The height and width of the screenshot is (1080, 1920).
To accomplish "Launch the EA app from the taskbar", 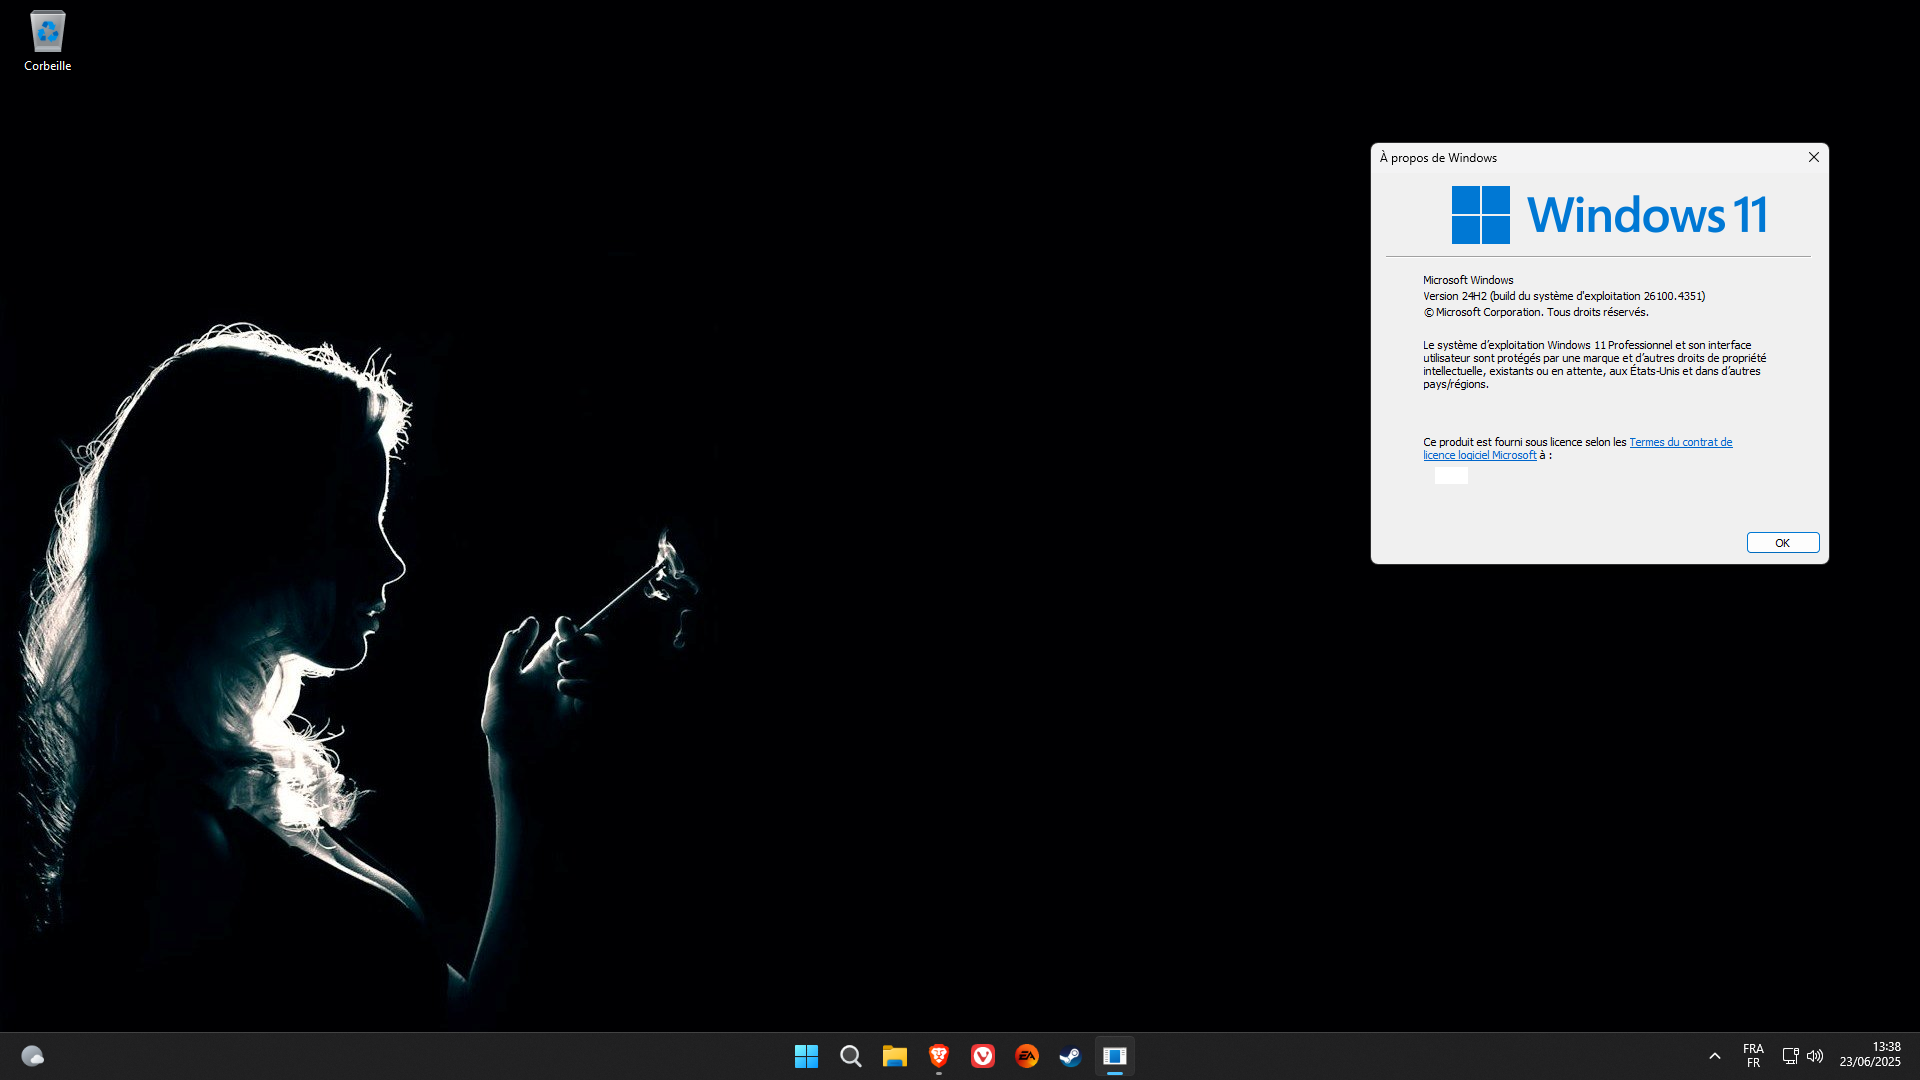I will pos(1026,1056).
